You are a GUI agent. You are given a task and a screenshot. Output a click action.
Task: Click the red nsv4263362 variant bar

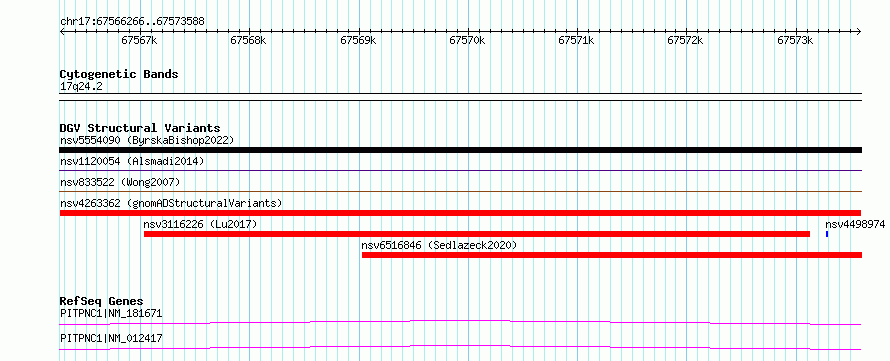[x=460, y=213]
